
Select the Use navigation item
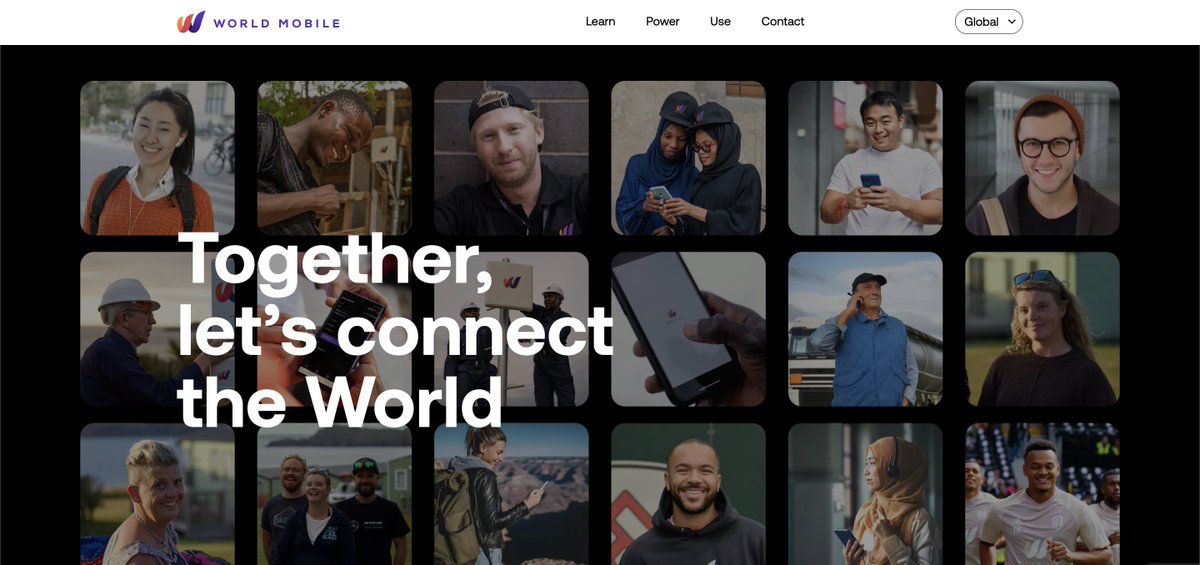pos(720,21)
